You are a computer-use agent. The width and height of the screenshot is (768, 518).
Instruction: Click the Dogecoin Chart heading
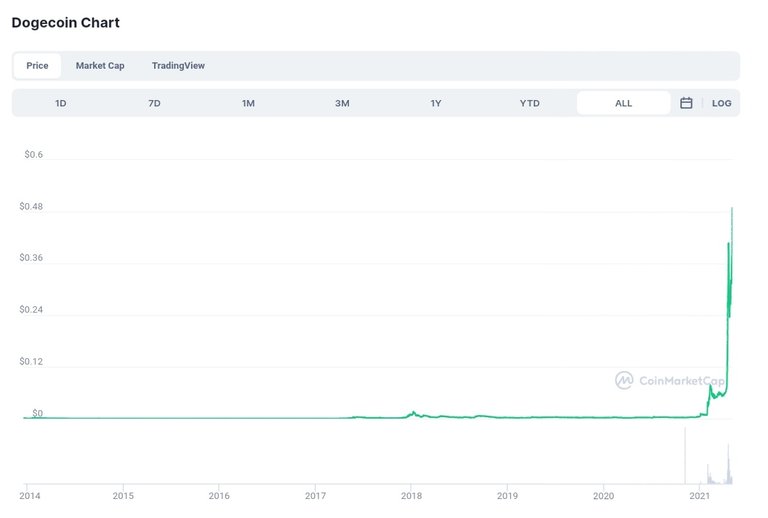point(66,23)
